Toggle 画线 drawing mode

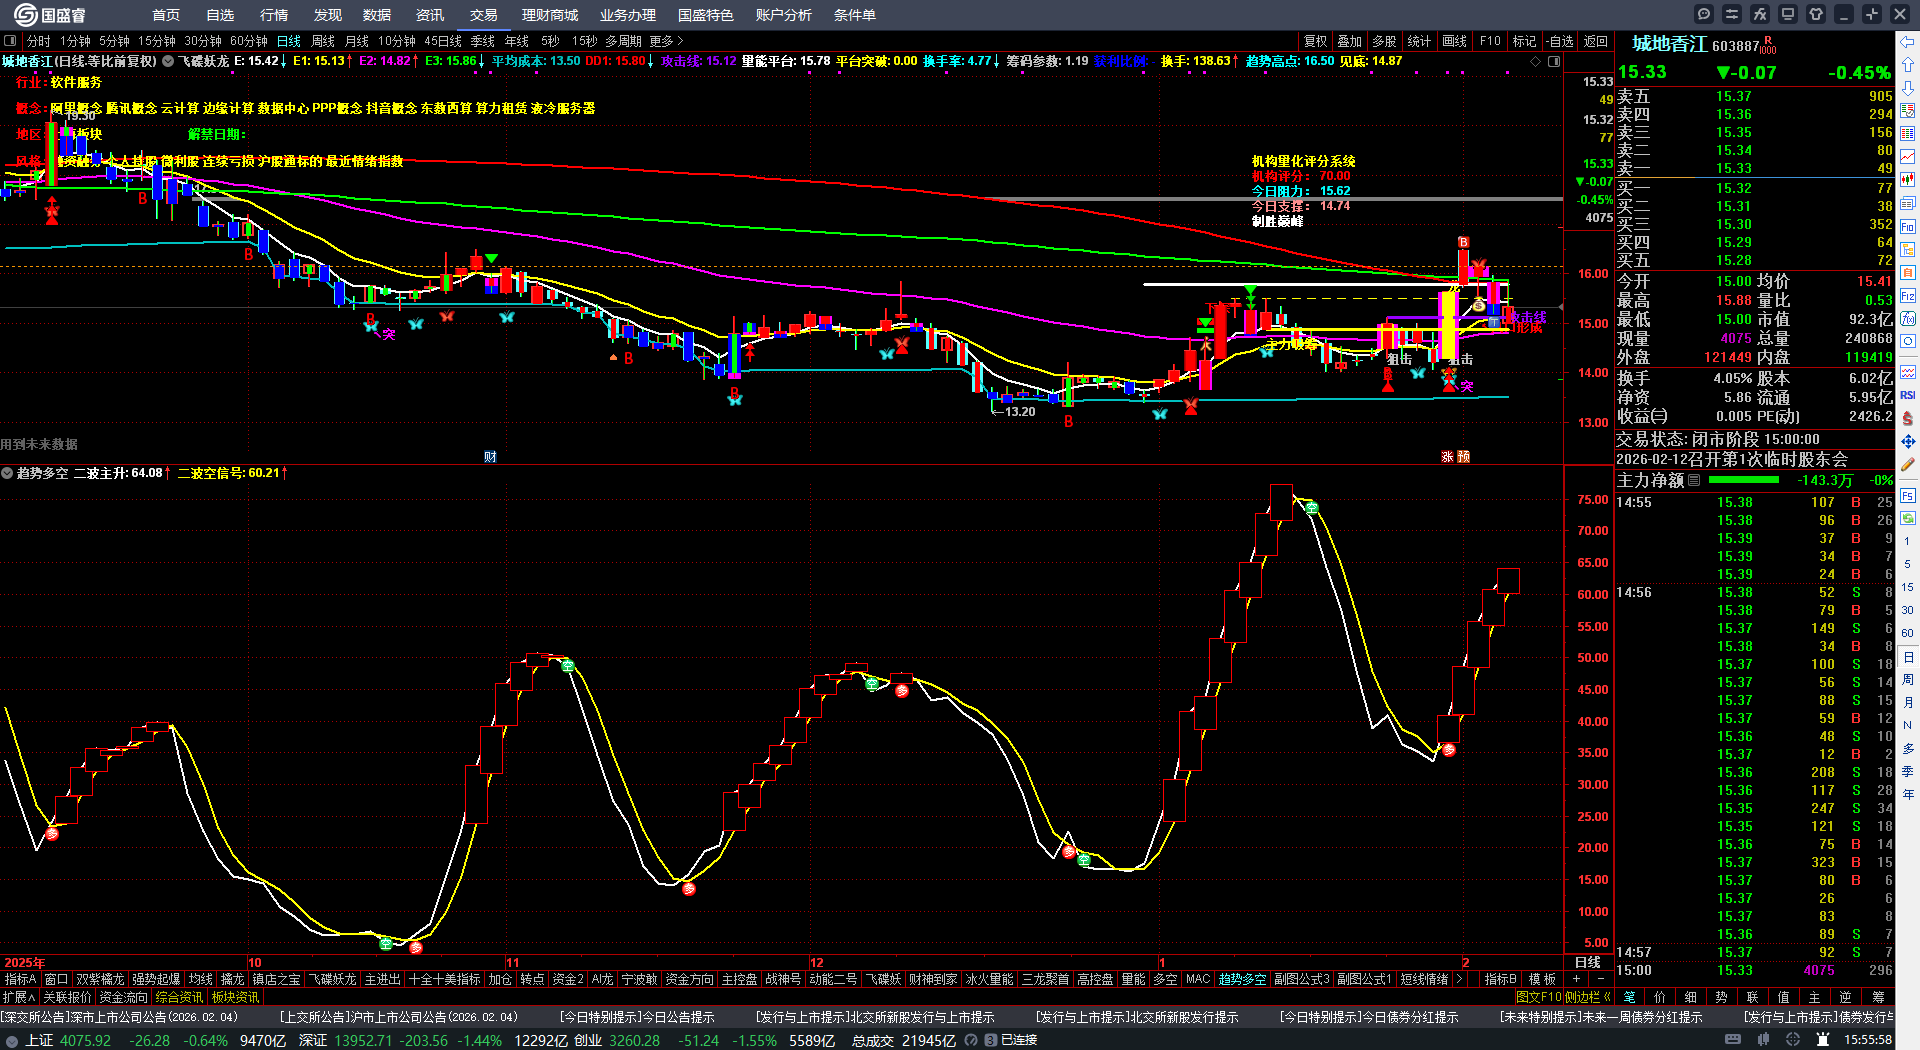[x=1455, y=41]
